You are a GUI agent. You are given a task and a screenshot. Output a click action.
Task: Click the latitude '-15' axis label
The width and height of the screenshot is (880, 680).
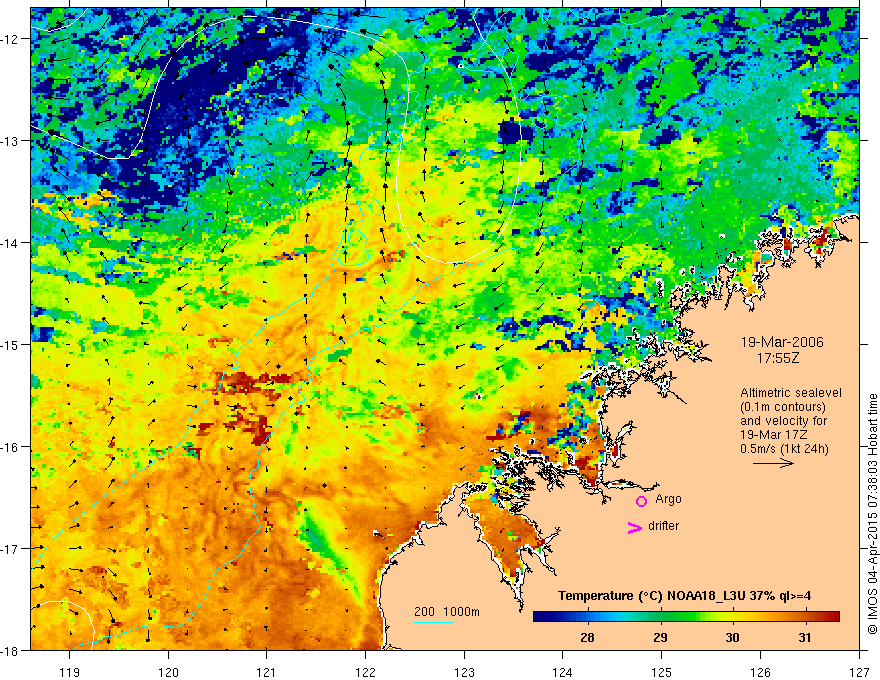[x=10, y=344]
